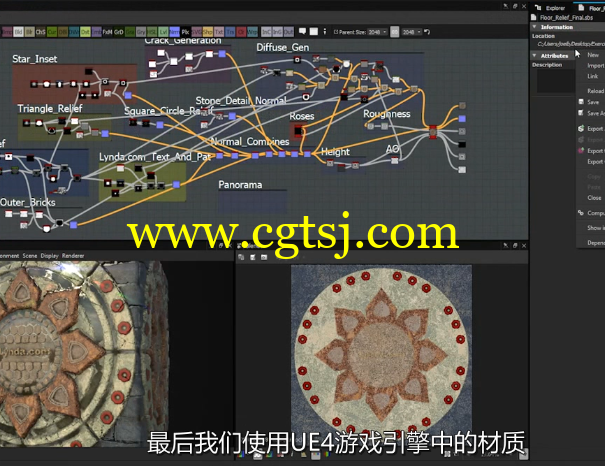The height and width of the screenshot is (466, 605).
Task: Choose Close from the context menu
Action: pyautogui.click(x=594, y=198)
